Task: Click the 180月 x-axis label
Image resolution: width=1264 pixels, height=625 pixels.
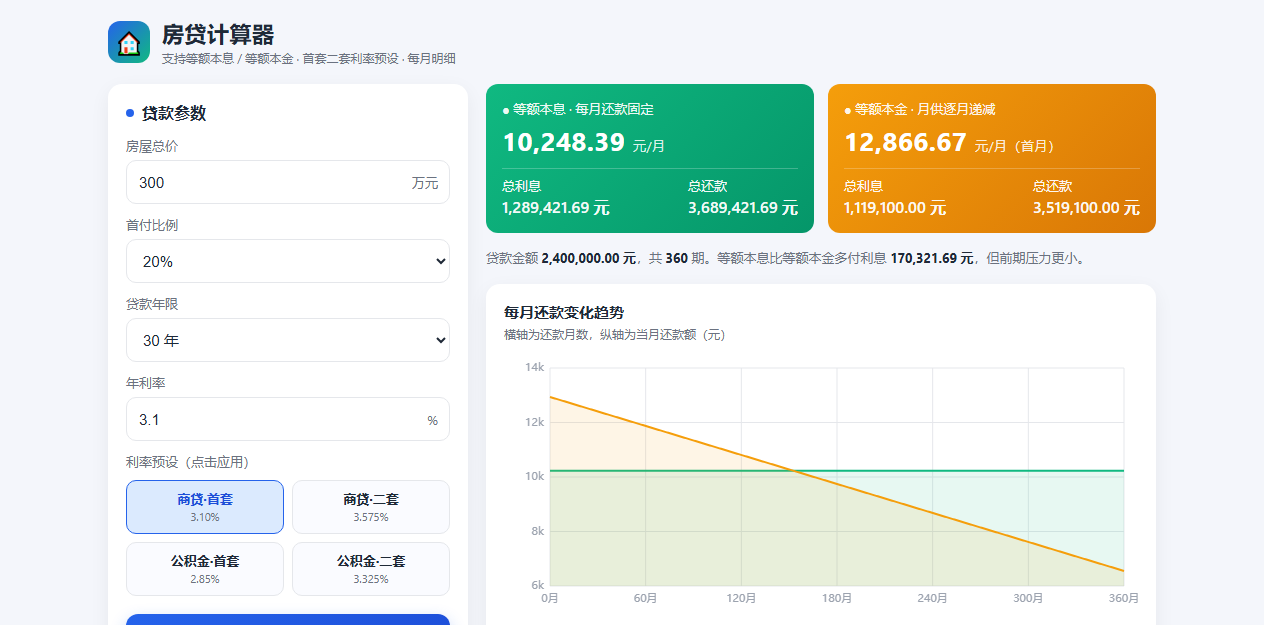Action: pyautogui.click(x=837, y=598)
